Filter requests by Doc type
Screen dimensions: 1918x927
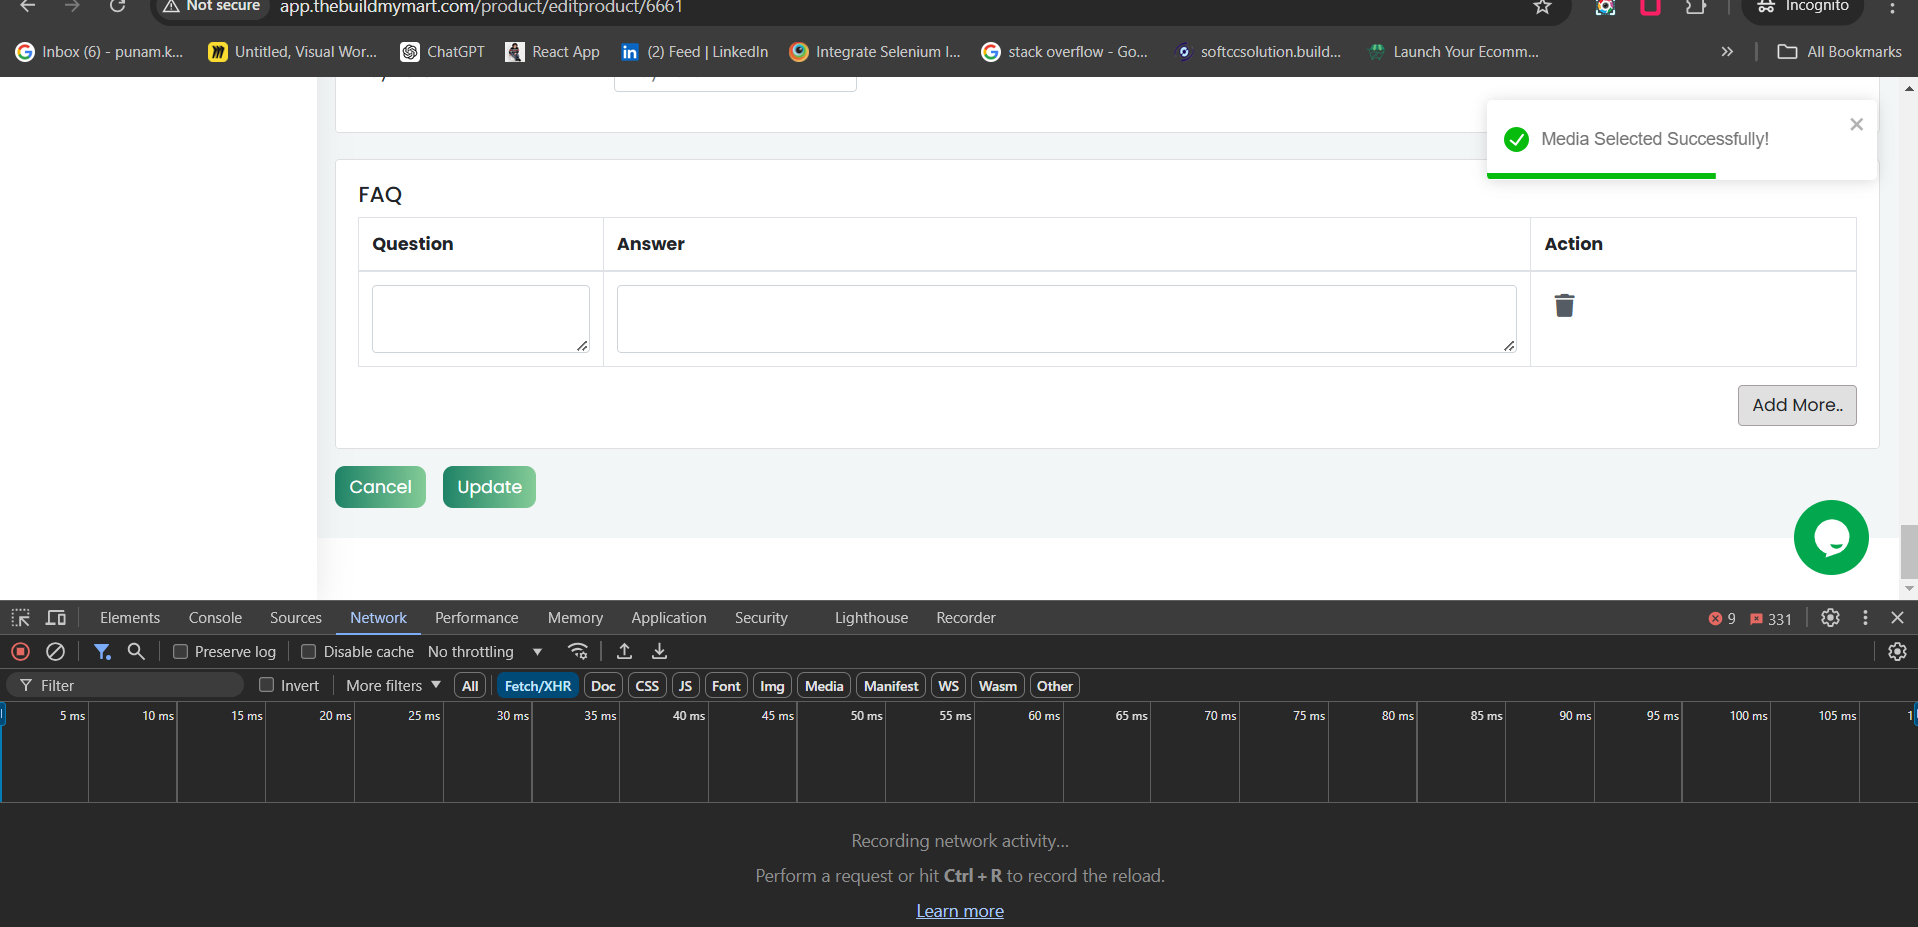pyautogui.click(x=603, y=685)
